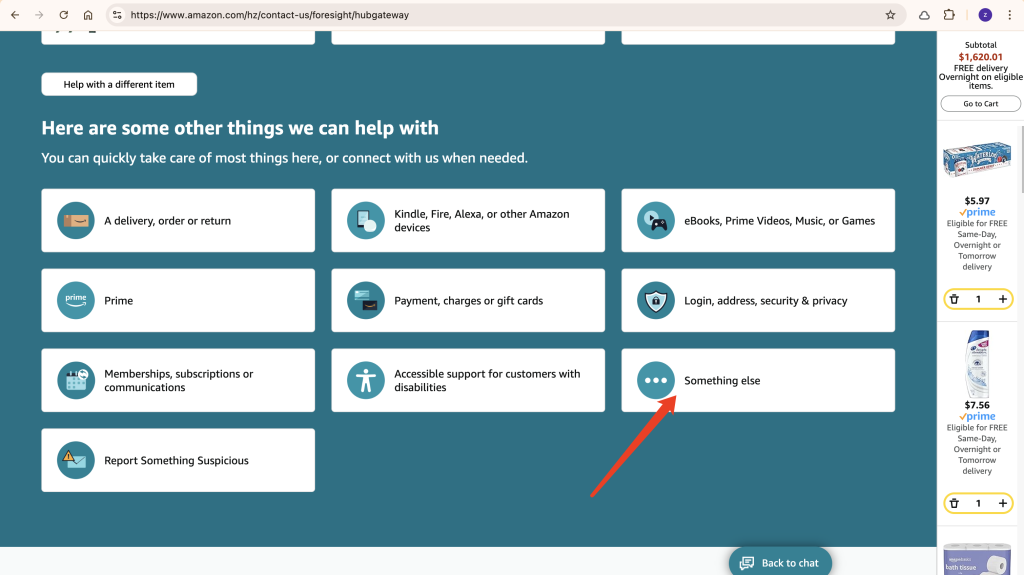Open Report Something Suspicious

tap(178, 460)
